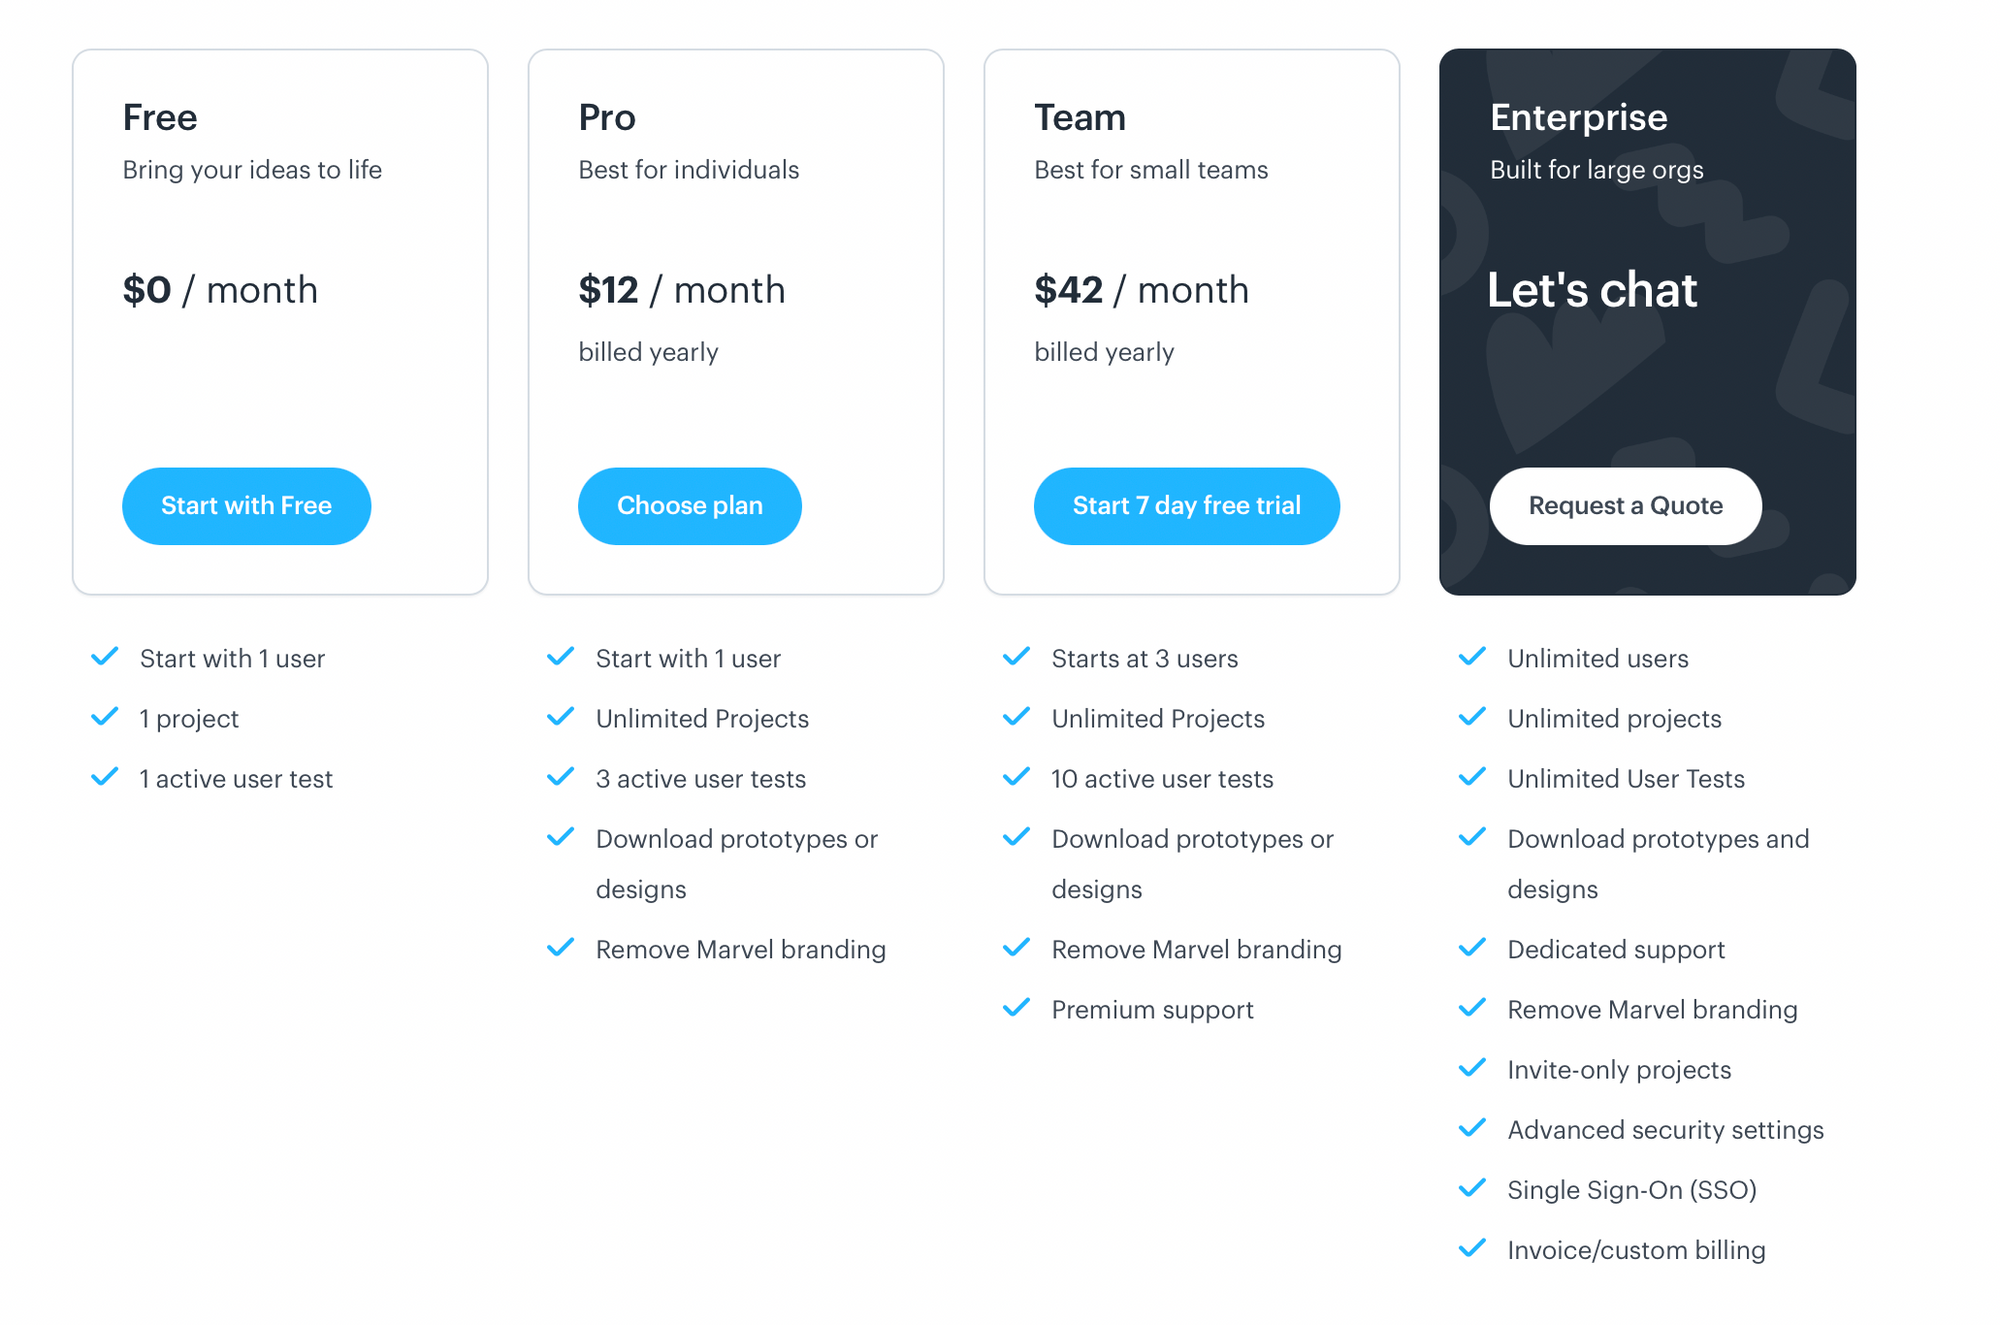Click the $42 / month price
The image size is (2000, 1325).
(1141, 290)
